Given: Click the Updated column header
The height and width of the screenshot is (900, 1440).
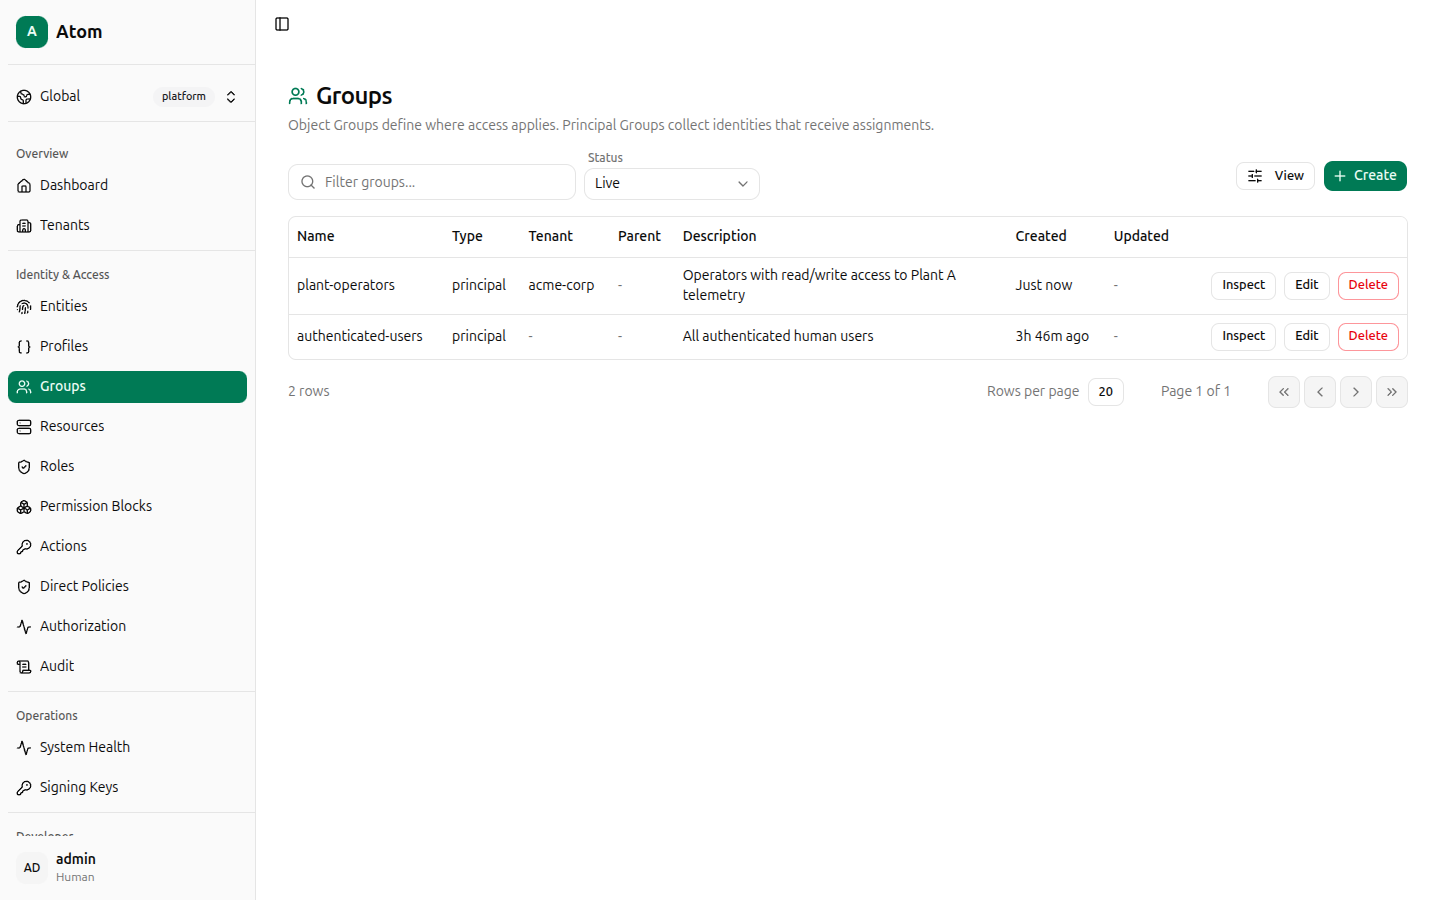Looking at the screenshot, I should pos(1141,237).
